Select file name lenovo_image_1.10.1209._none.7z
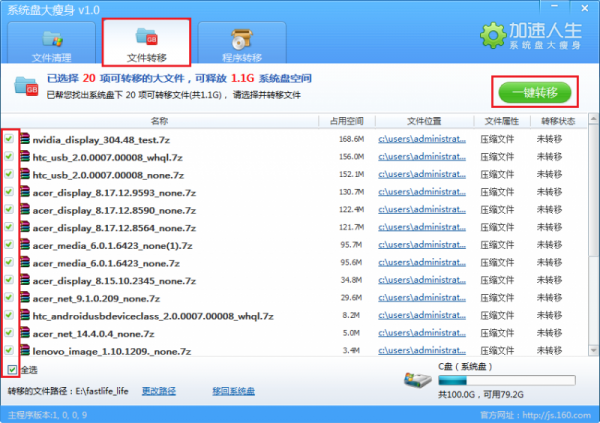 (112, 351)
